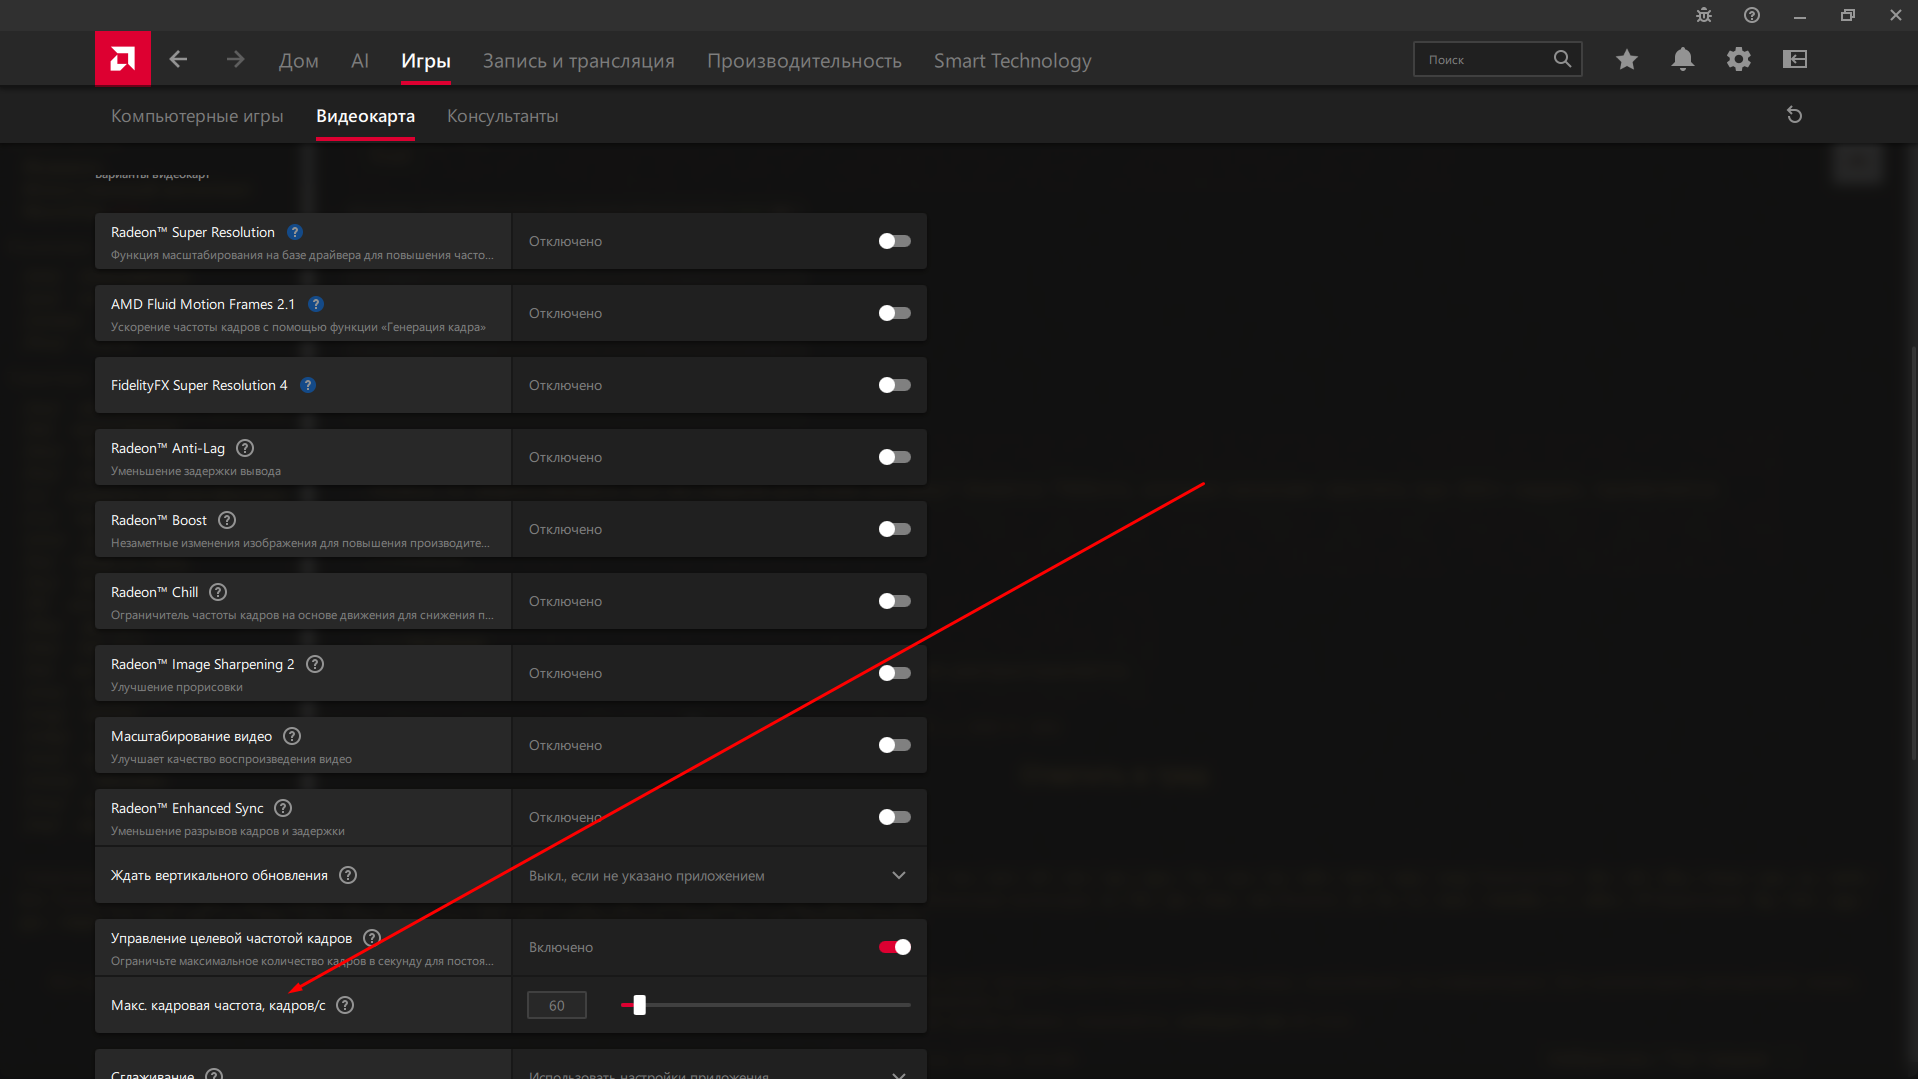
Task: Enable Radeon Super Resolution toggle
Action: [894, 241]
